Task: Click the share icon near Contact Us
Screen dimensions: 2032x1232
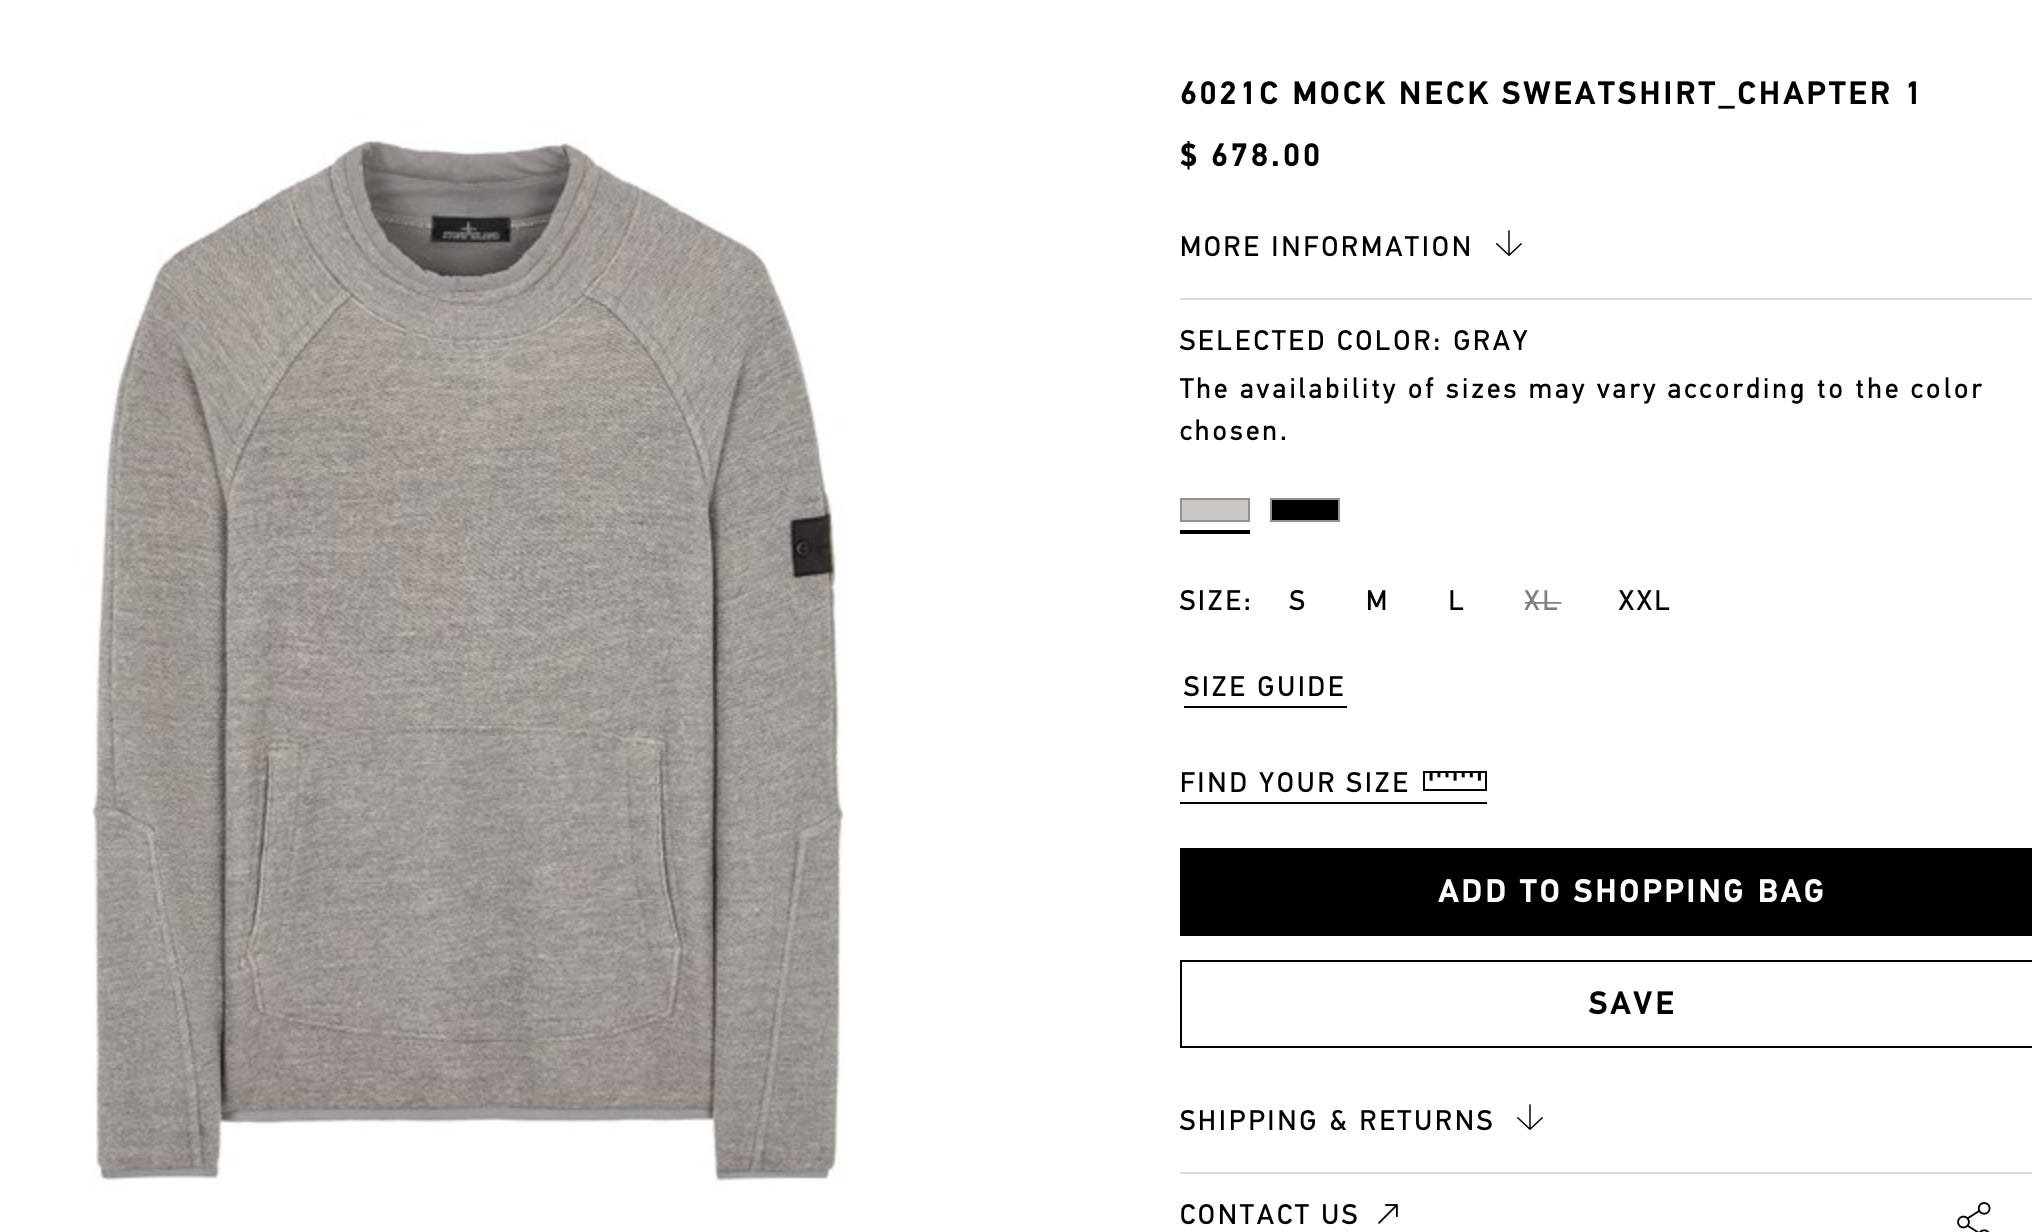Action: (1975, 1218)
